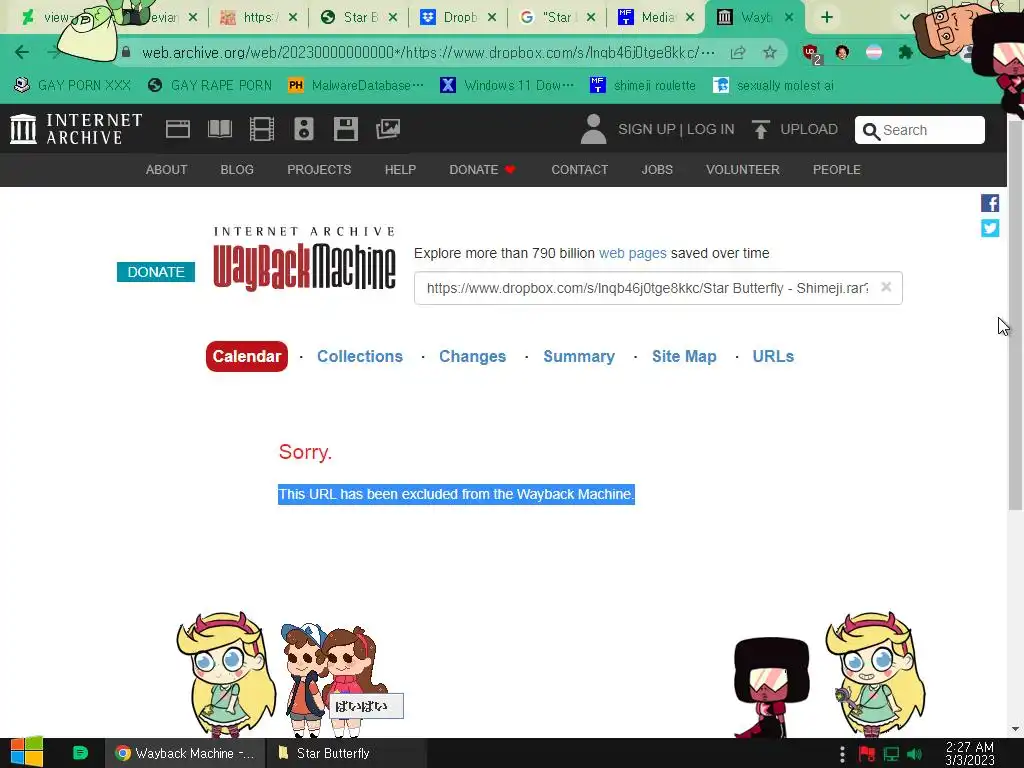This screenshot has height=768, width=1024.
Task: Open the VOLUNTEER menu item
Action: pyautogui.click(x=743, y=170)
